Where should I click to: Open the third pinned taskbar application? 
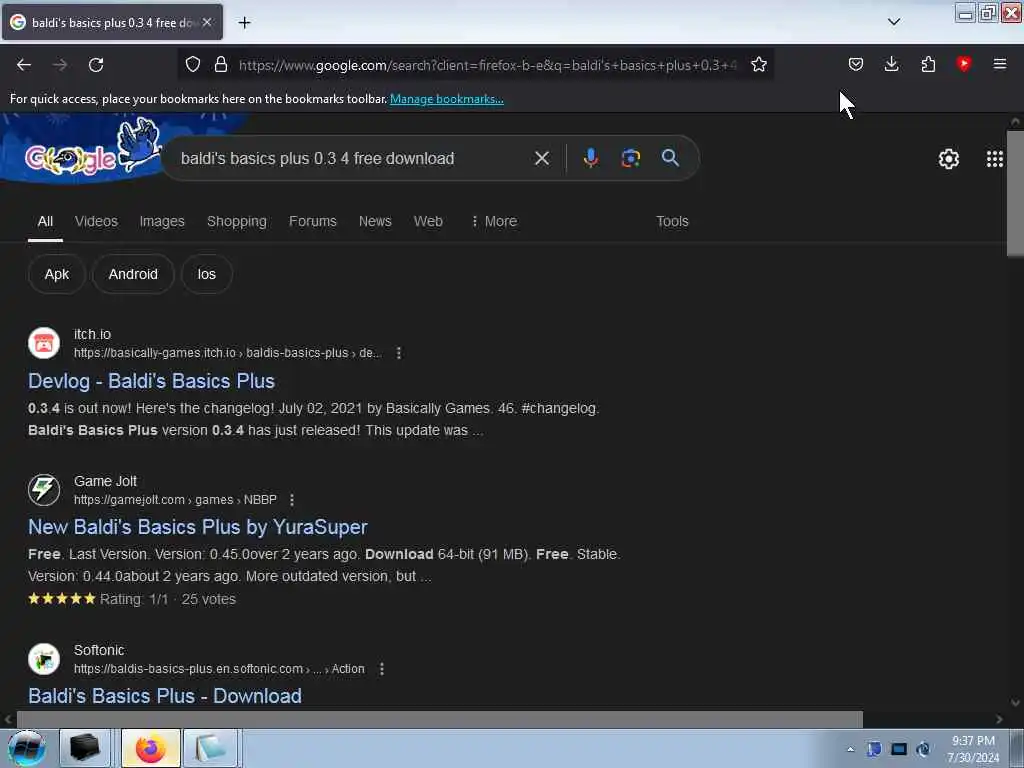[x=210, y=748]
